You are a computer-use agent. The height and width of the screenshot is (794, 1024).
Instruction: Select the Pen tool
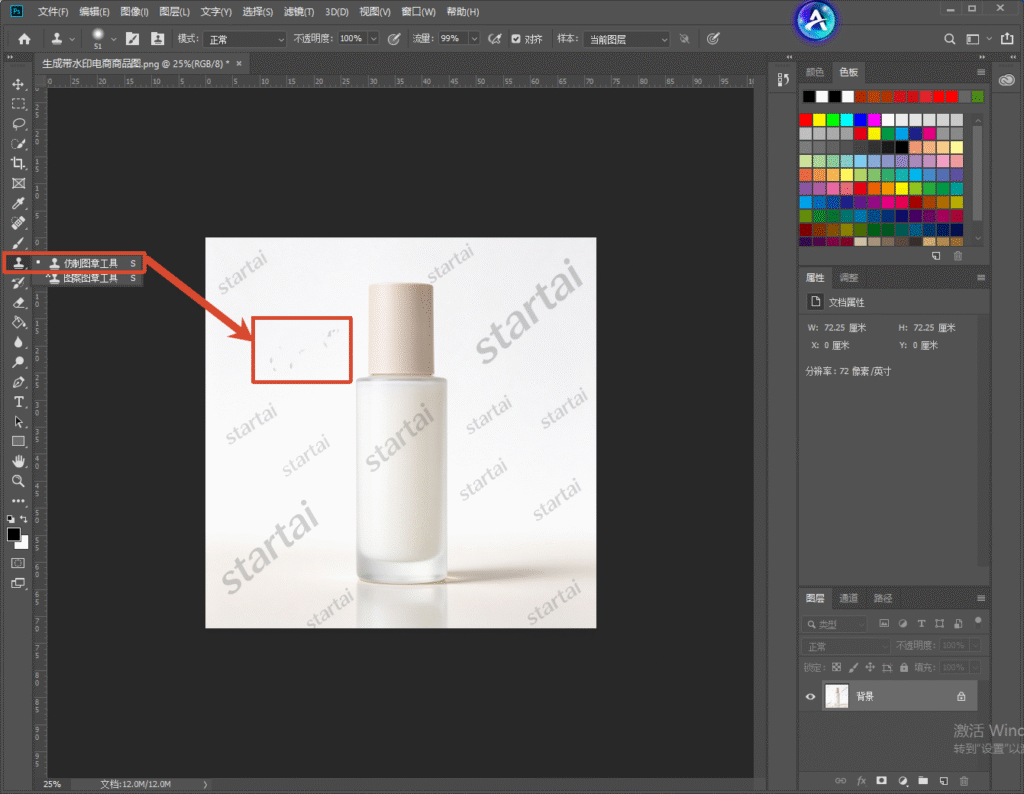point(18,382)
